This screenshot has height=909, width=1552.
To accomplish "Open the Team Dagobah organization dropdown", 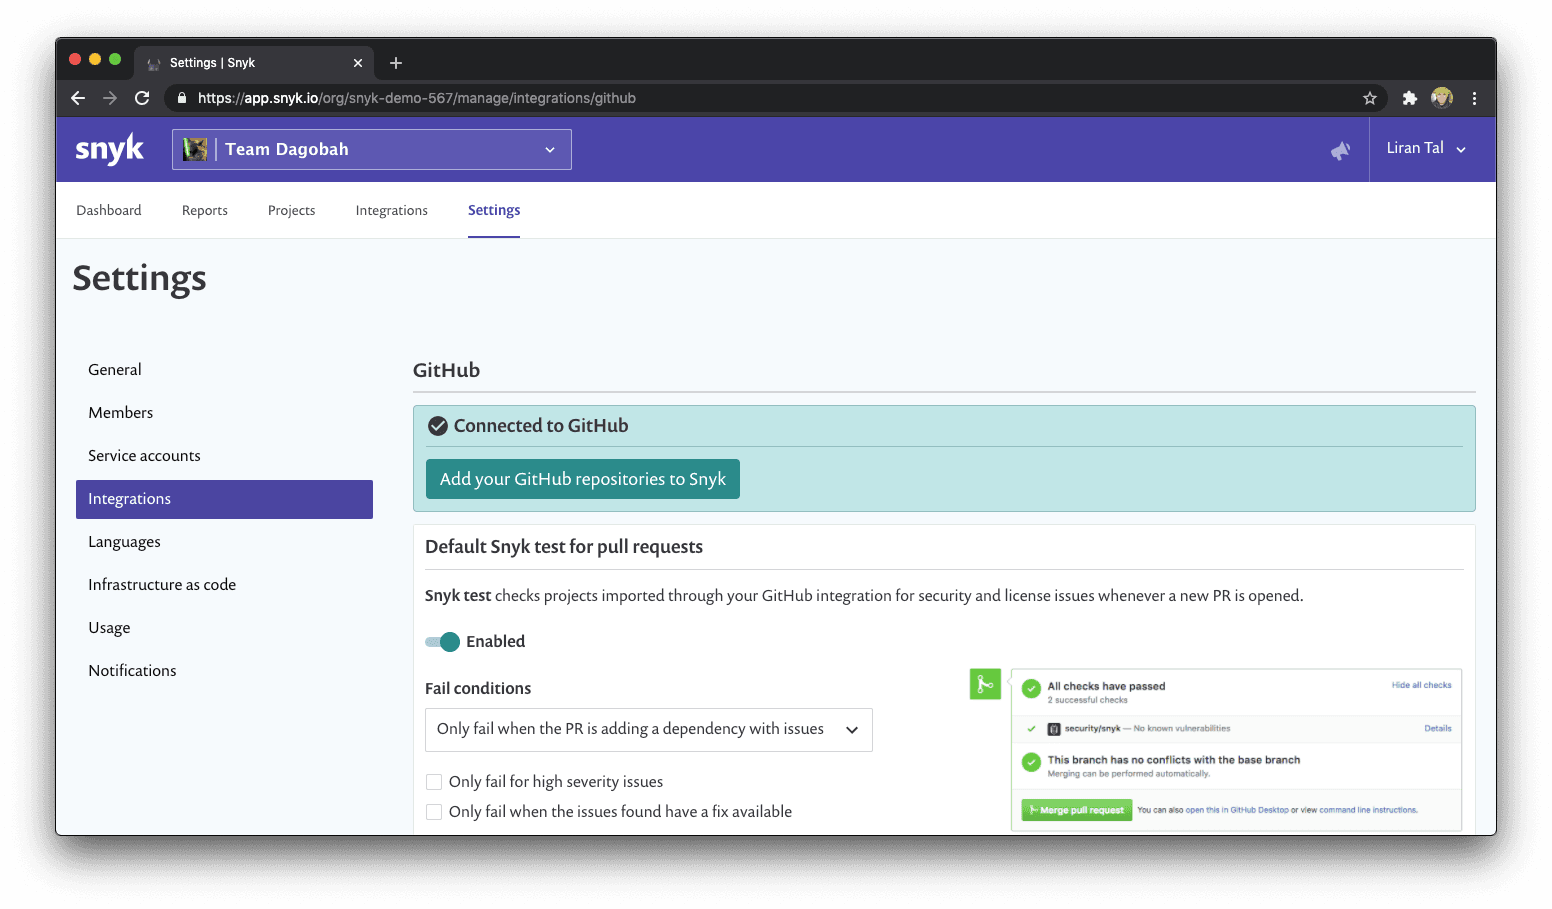I will coord(372,149).
